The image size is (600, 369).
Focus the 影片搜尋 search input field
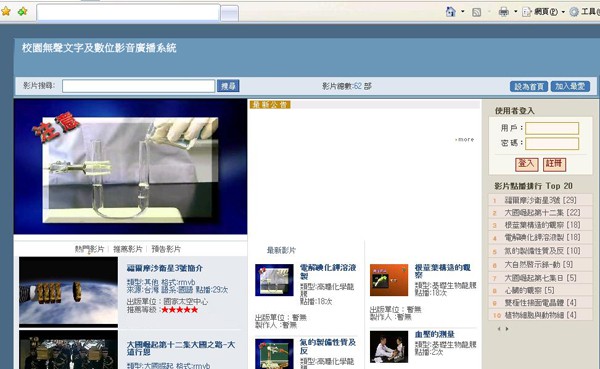point(138,86)
